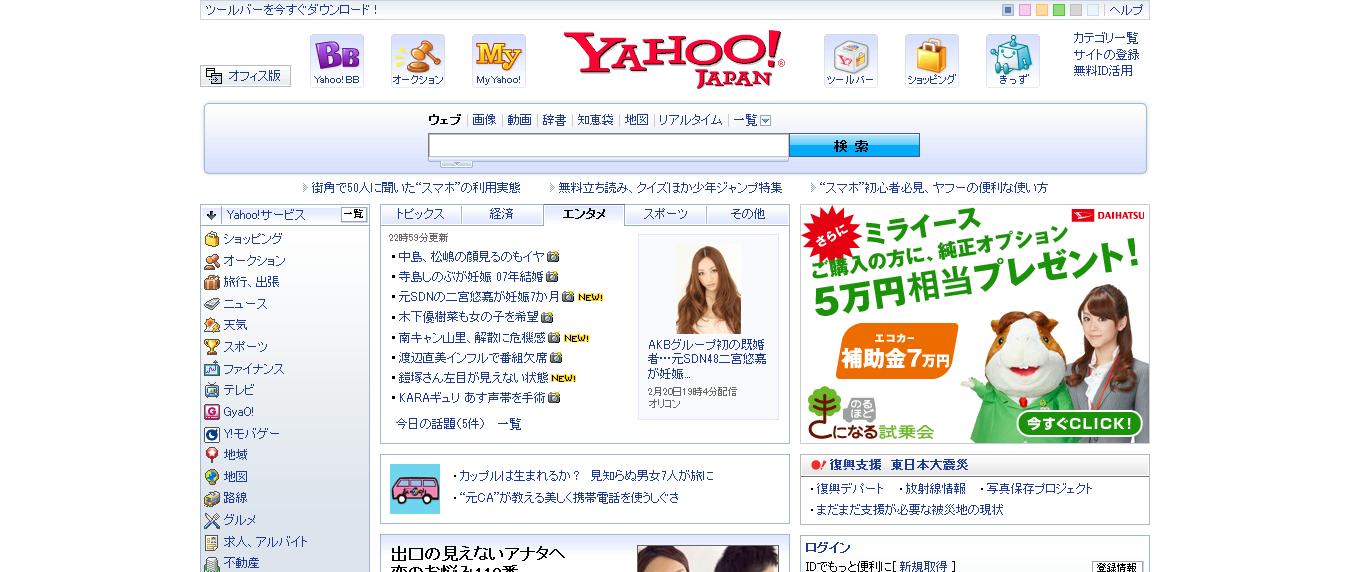Screen dimensions: 1349x572
Task: Open the 写真保存プロジェクト link
Action: 1040,489
